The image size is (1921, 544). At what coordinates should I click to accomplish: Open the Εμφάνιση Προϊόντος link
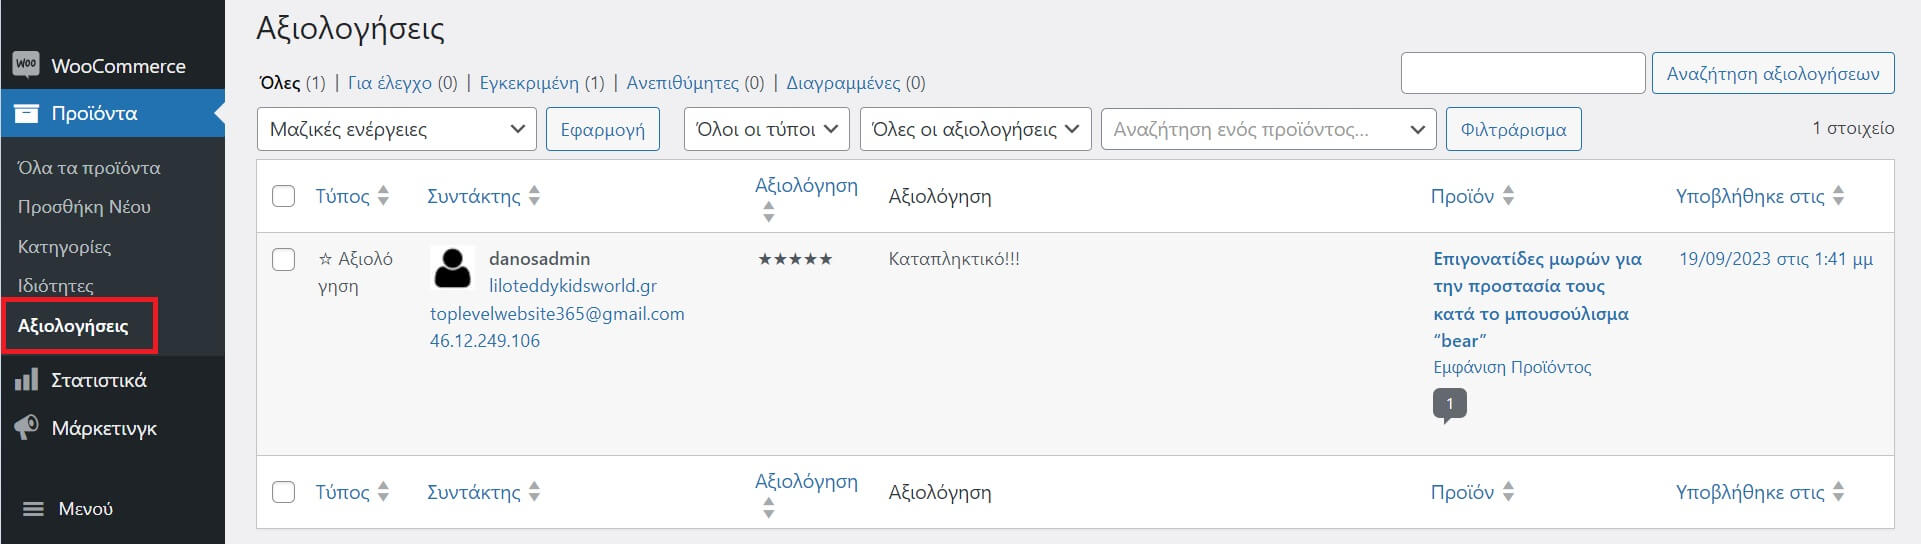pos(1512,367)
